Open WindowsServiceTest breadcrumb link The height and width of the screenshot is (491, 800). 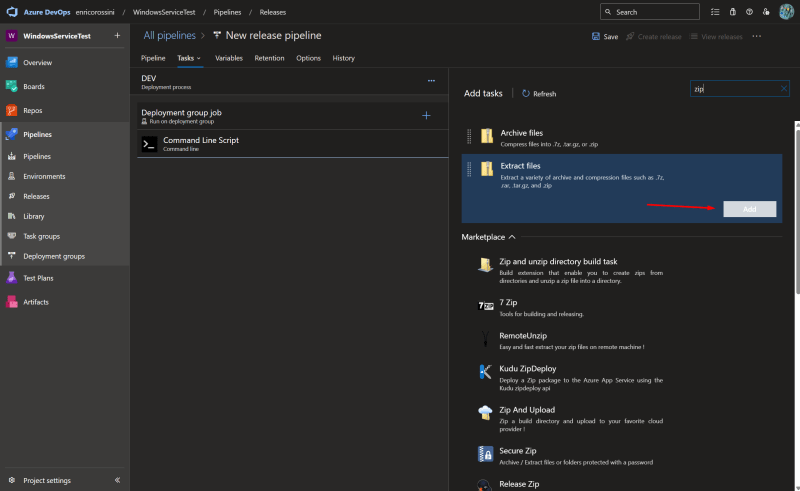pyautogui.click(x=164, y=12)
